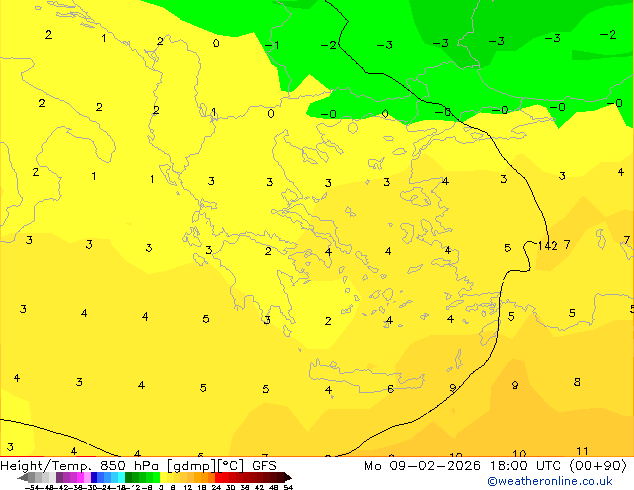
Task: Click the '11' temperature value on the map
Action: pos(582,451)
